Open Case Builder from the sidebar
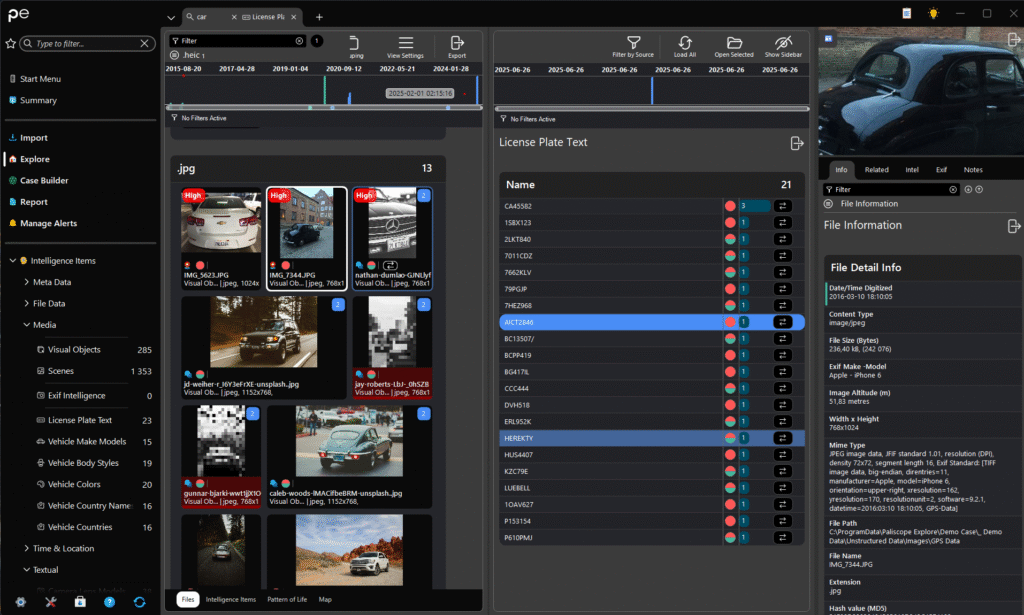 [x=44, y=181]
